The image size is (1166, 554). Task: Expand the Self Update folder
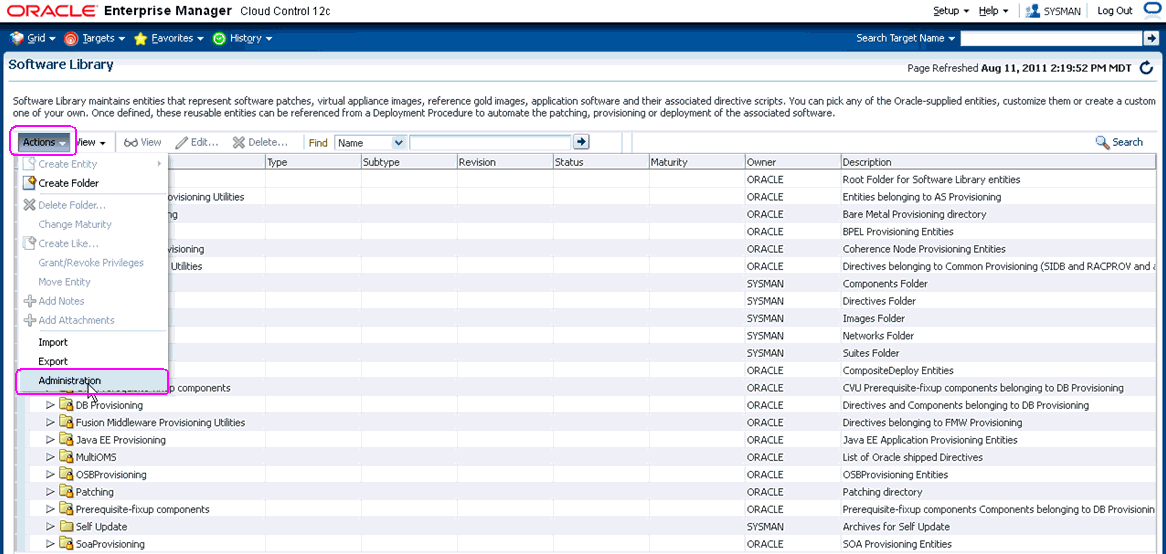pyautogui.click(x=51, y=526)
